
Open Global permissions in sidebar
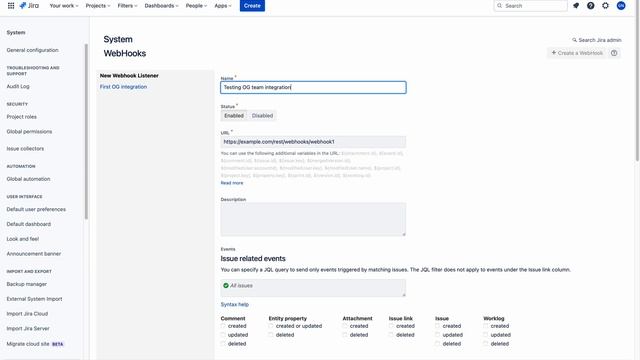tap(29, 132)
